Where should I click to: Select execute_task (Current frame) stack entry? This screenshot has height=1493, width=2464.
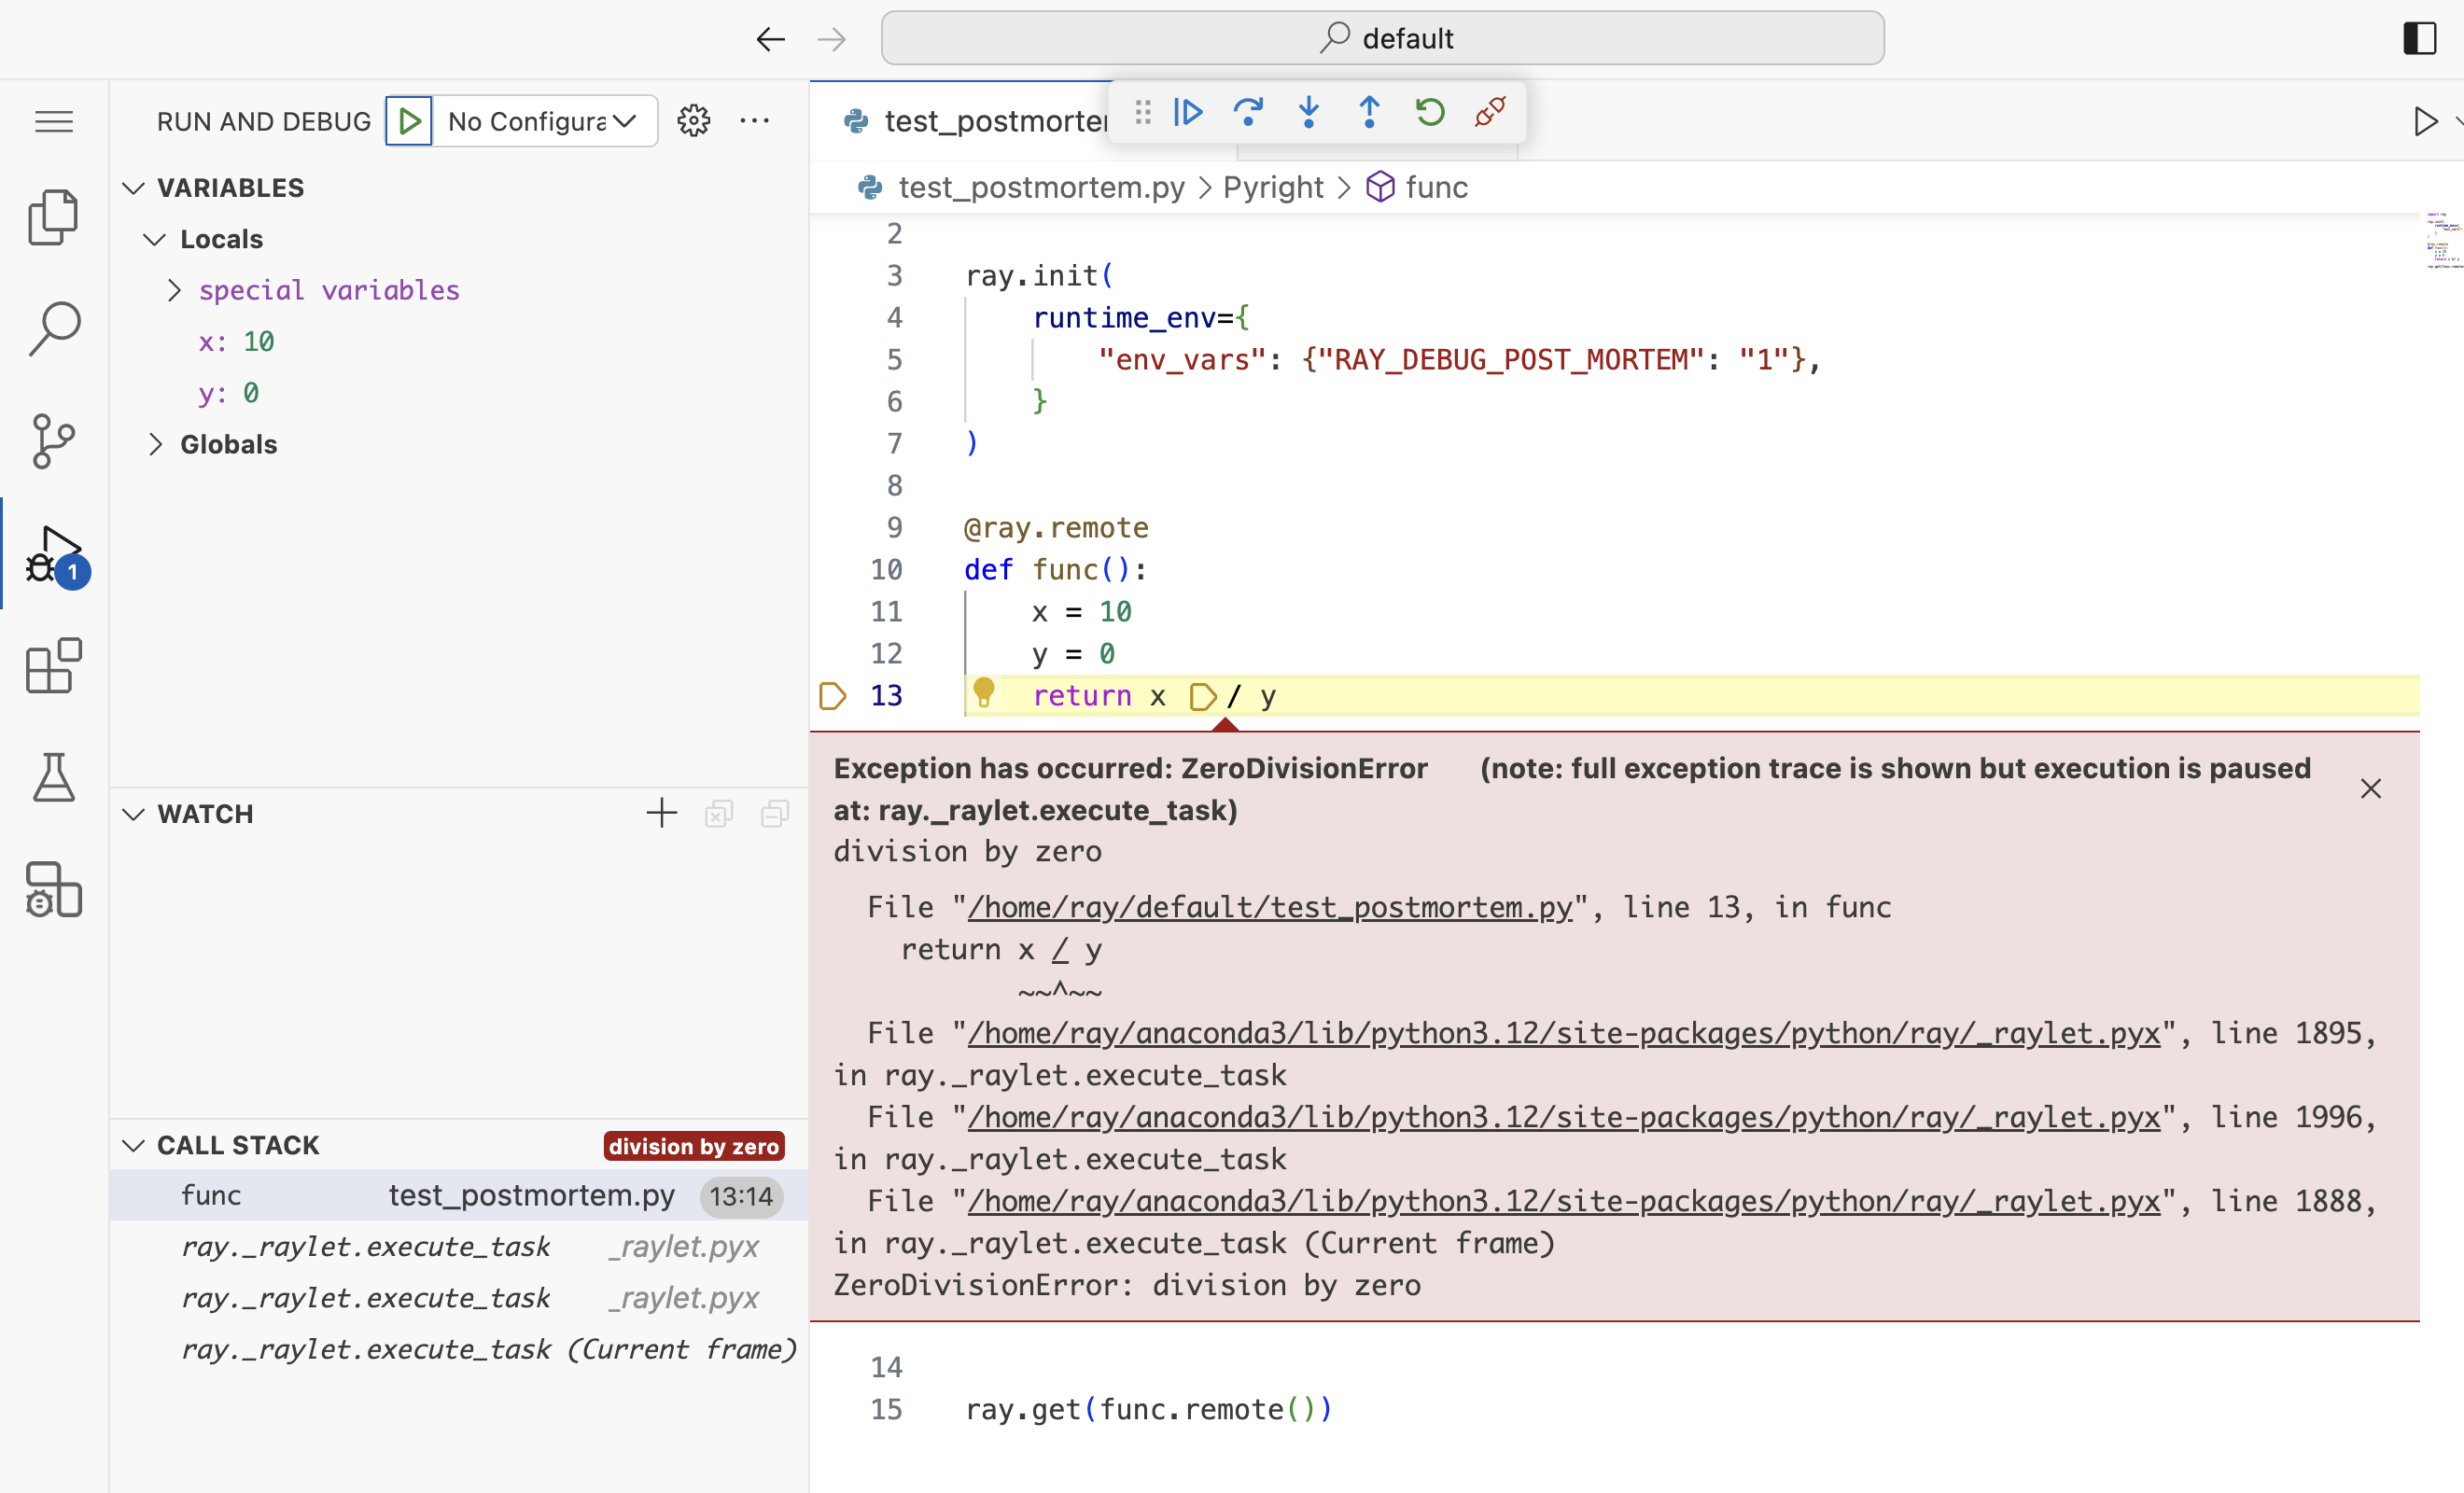pos(458,1349)
